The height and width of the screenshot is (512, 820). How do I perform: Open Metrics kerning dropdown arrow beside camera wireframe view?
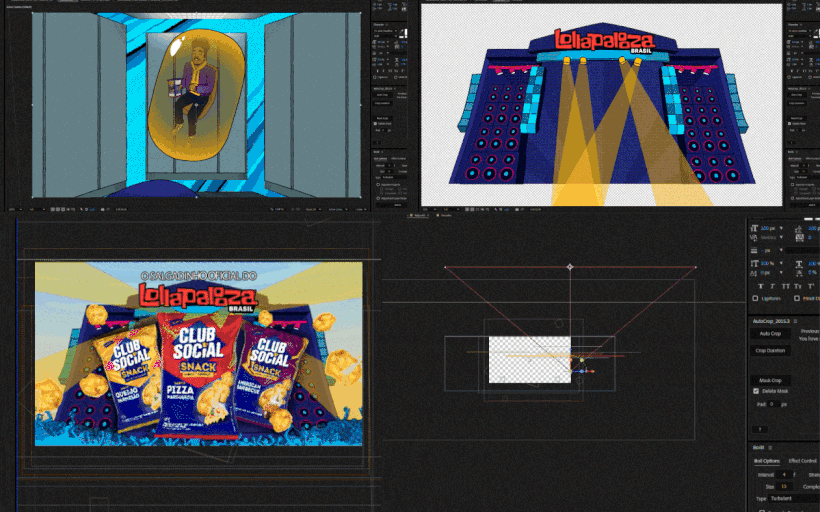[781, 237]
